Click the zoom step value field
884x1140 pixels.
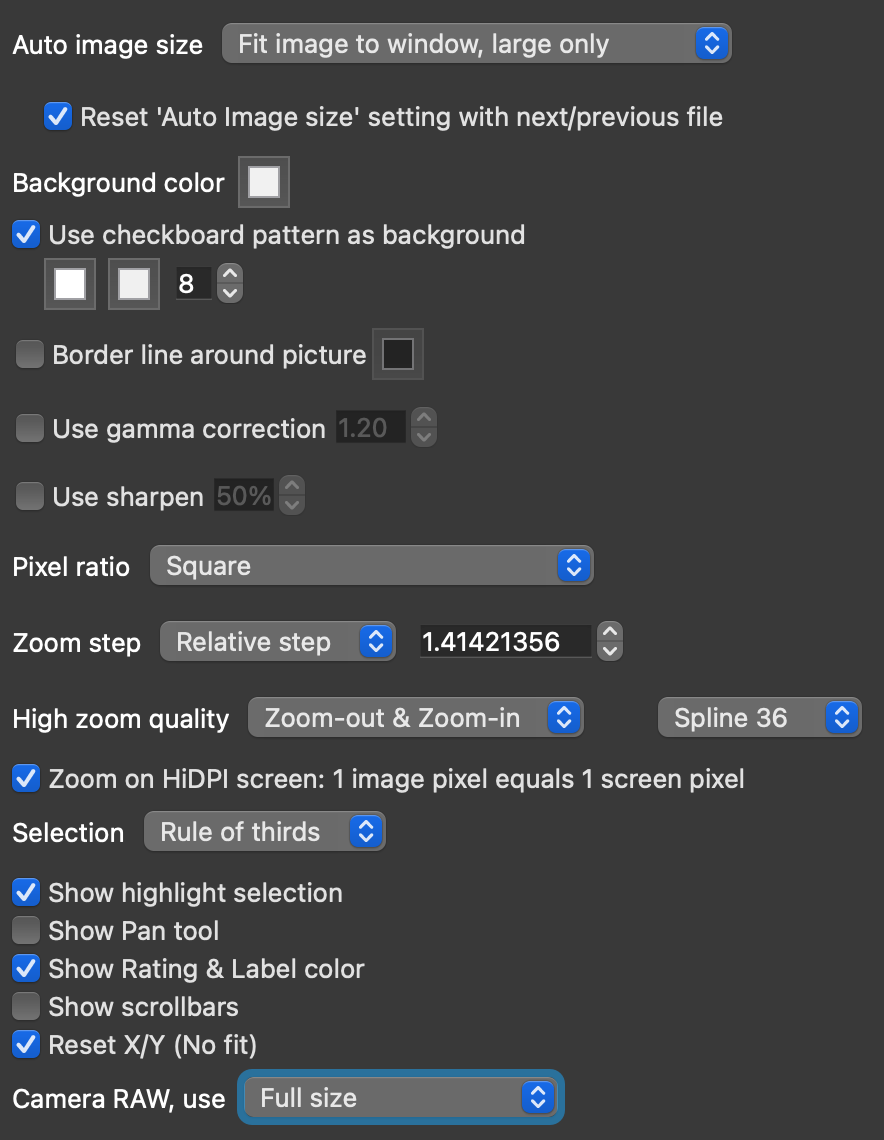(x=505, y=642)
